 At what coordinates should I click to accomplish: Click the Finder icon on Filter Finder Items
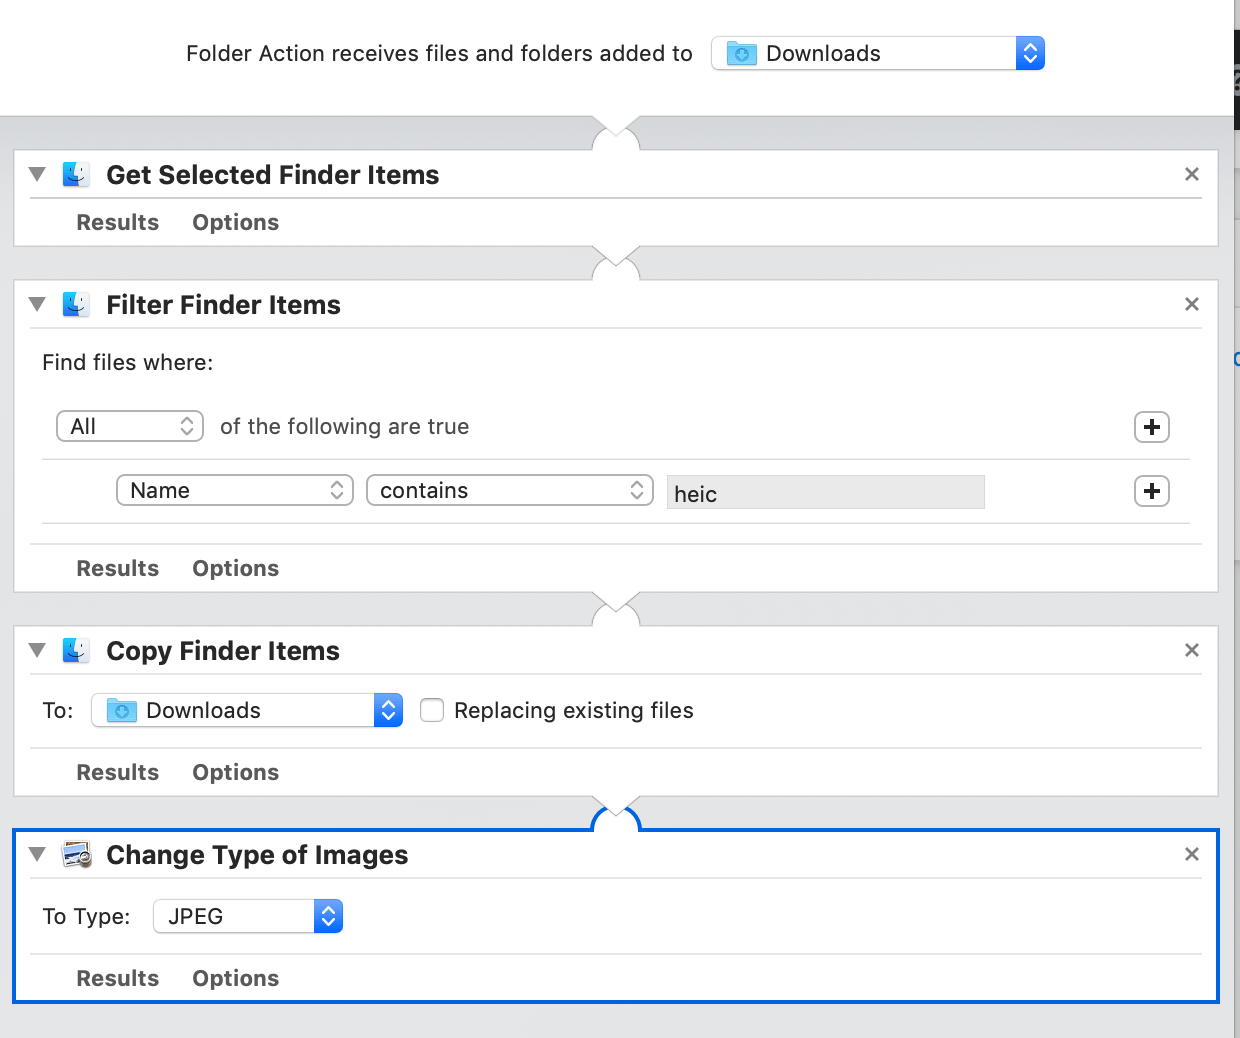pyautogui.click(x=75, y=304)
